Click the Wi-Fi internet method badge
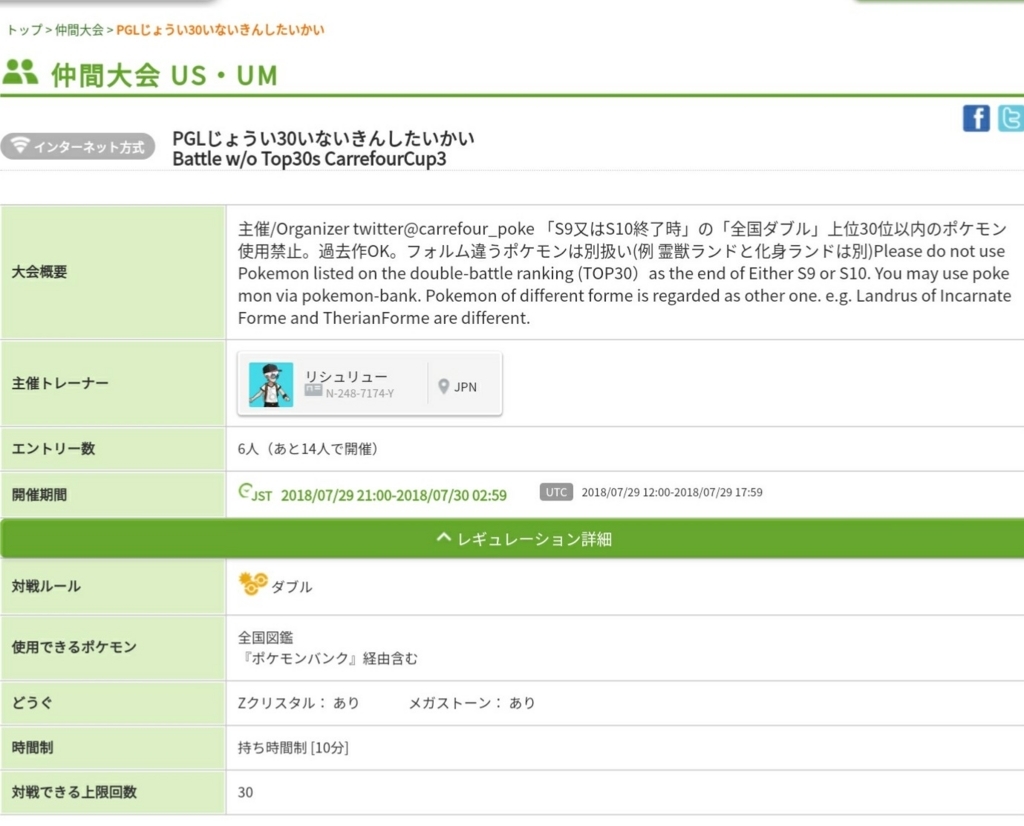Image resolution: width=1024 pixels, height=826 pixels. coord(78,146)
